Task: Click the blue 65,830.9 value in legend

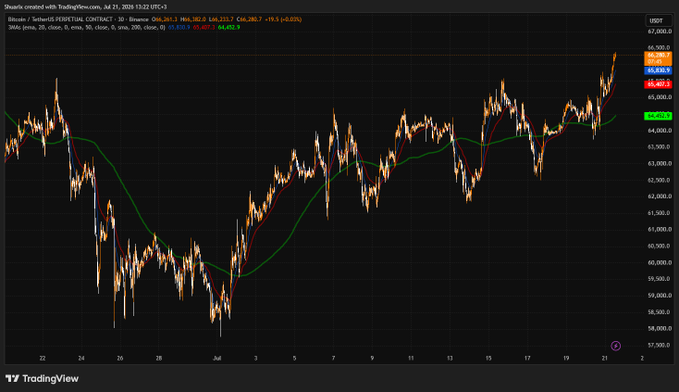Action: click(179, 27)
